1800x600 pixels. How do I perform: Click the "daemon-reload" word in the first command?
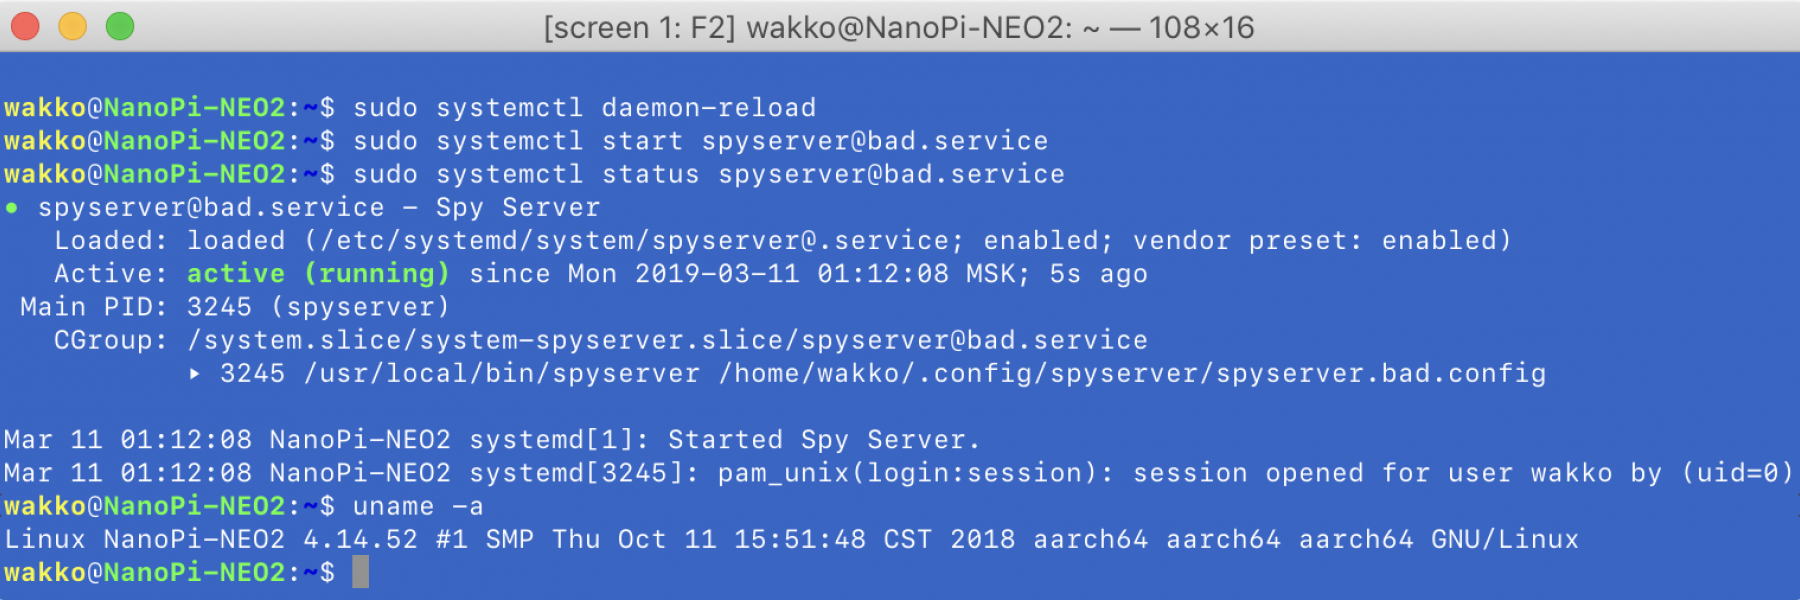point(708,108)
